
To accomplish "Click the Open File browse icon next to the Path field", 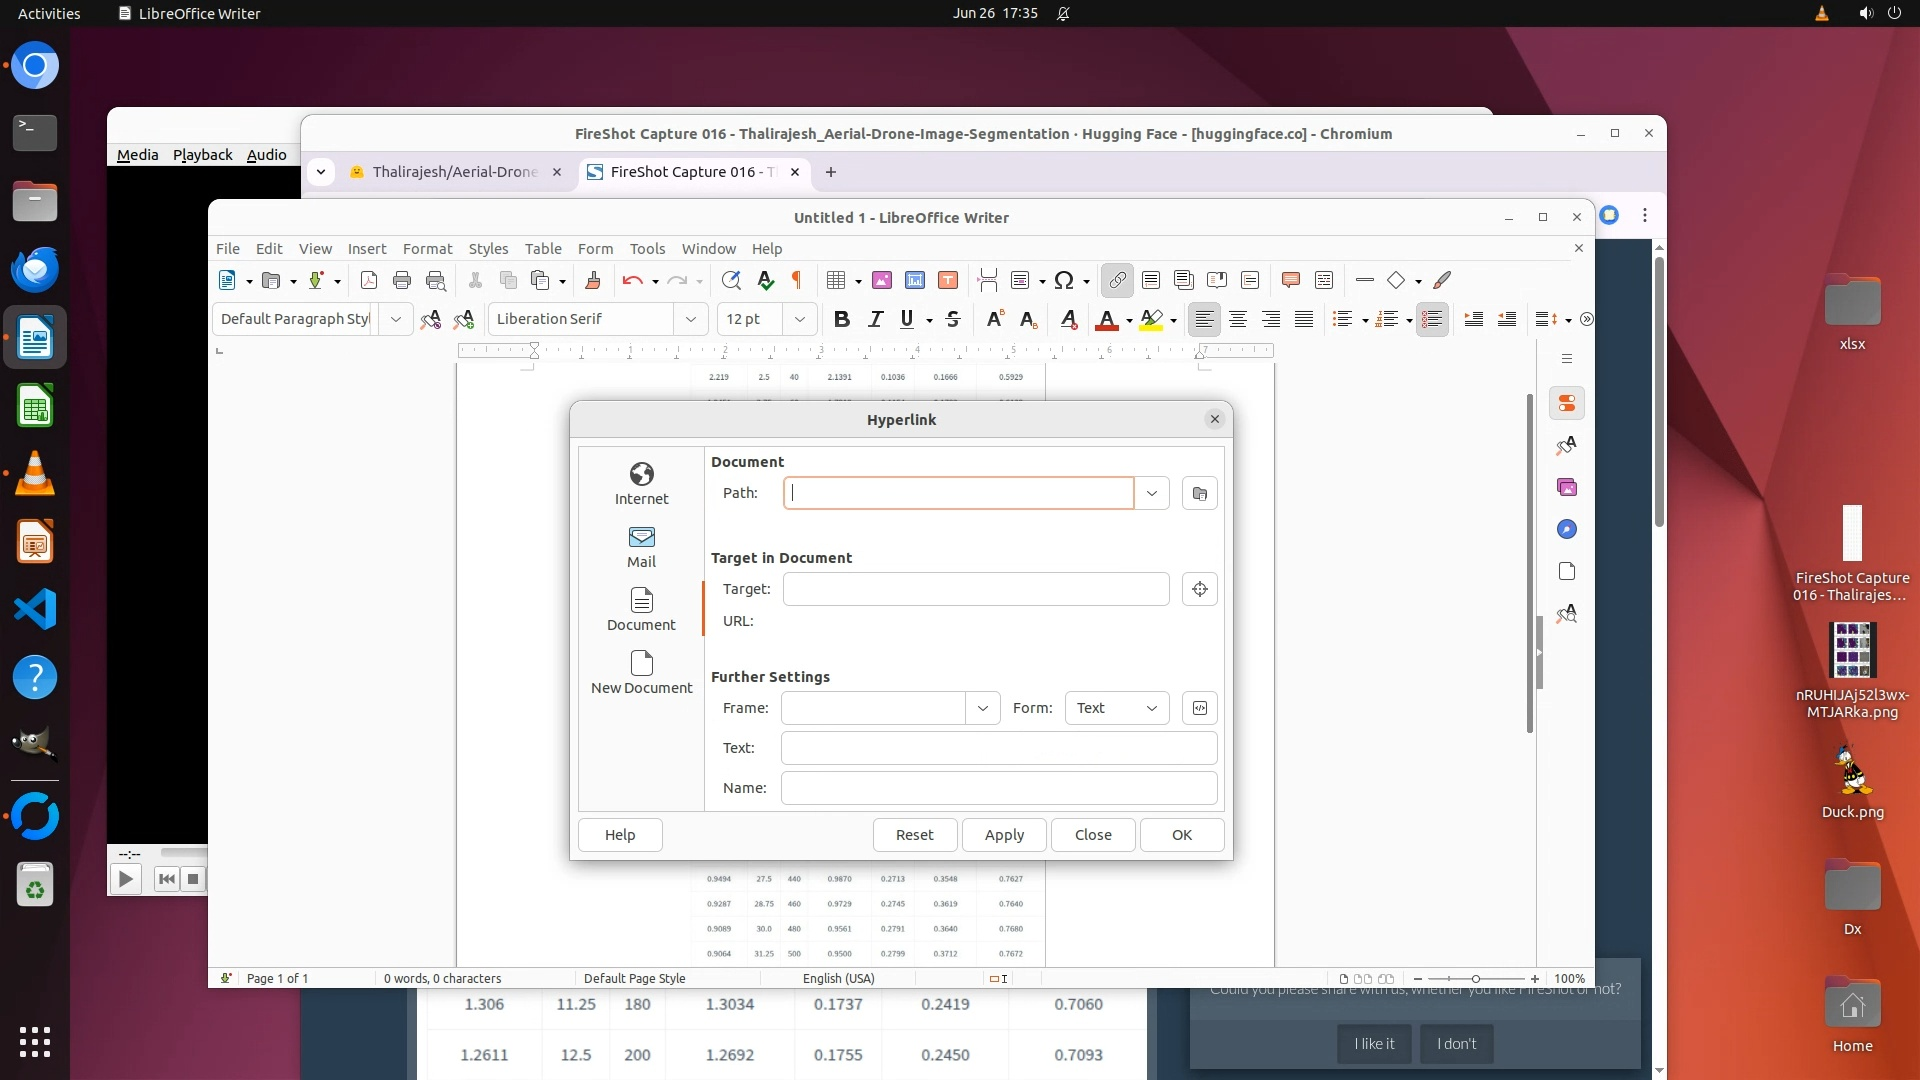I will click(1199, 493).
